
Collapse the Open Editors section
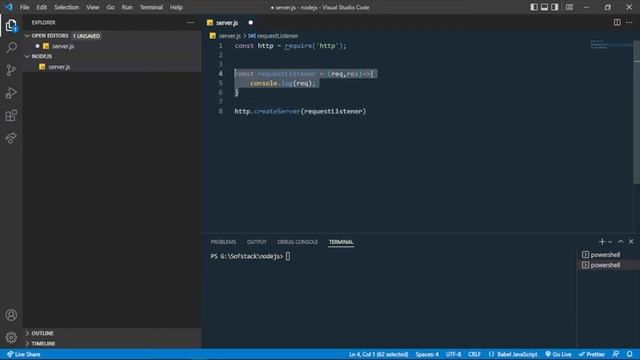[x=50, y=36]
